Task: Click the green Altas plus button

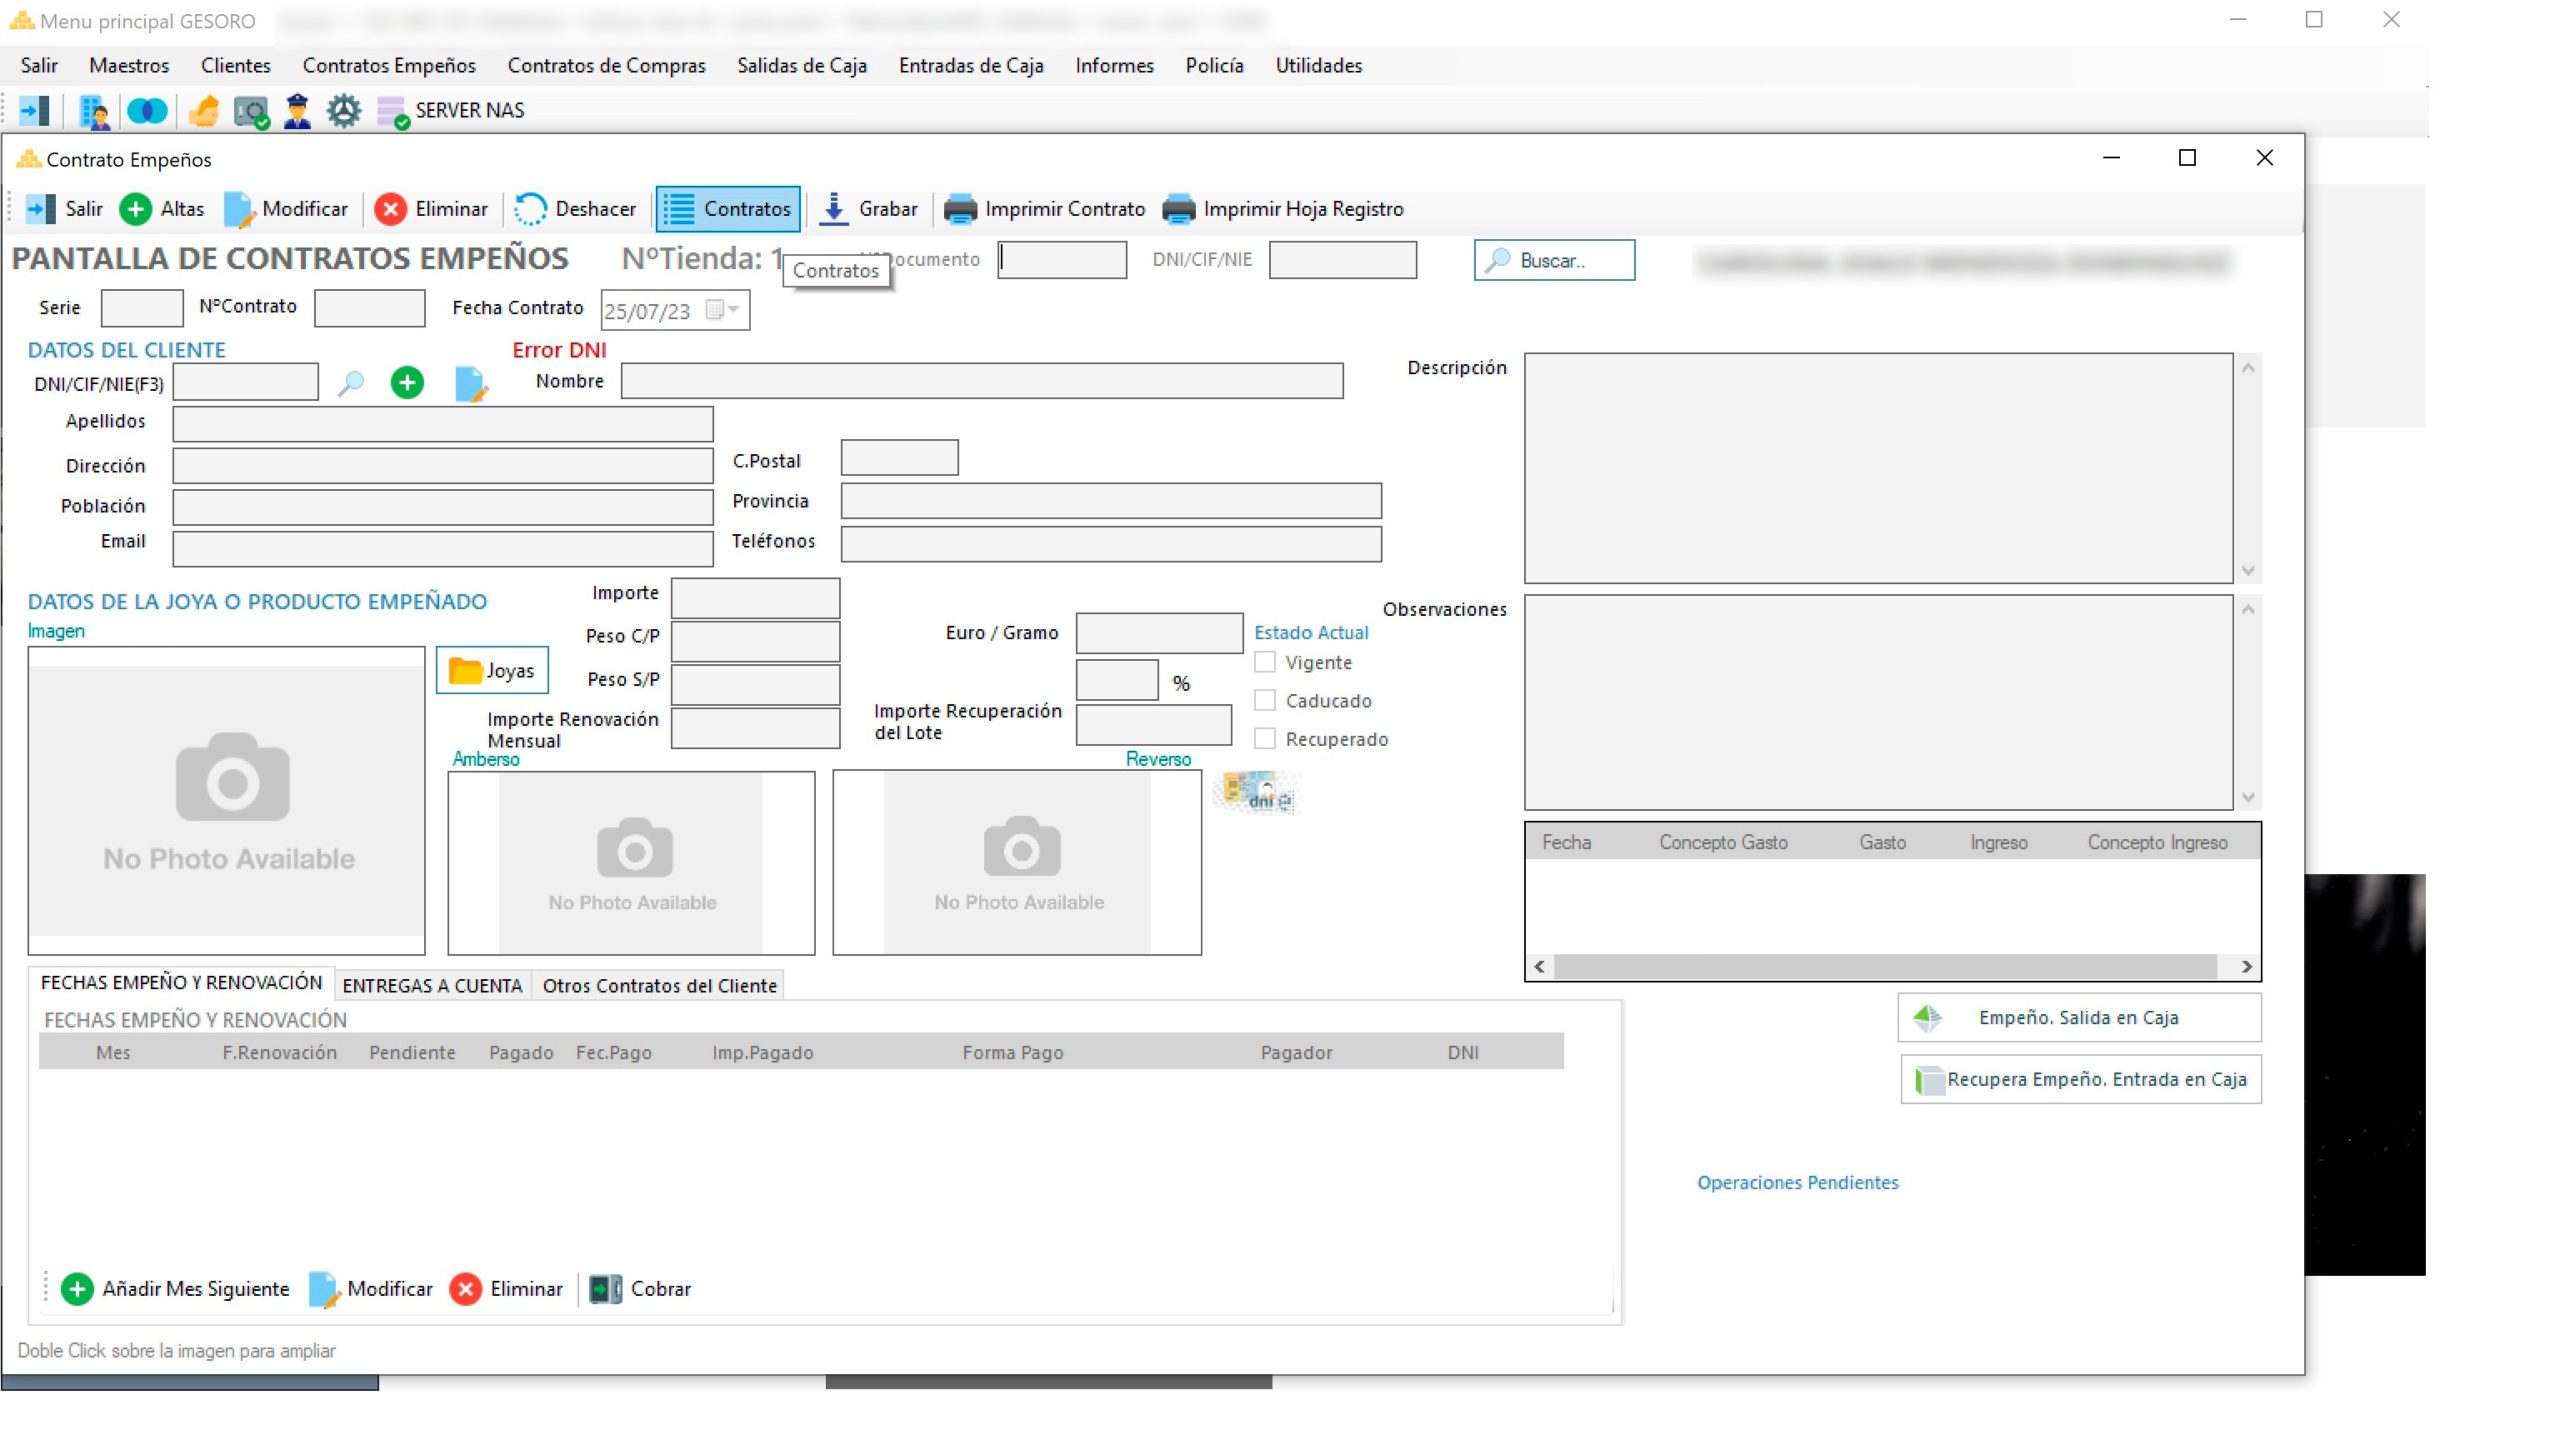Action: click(x=162, y=209)
